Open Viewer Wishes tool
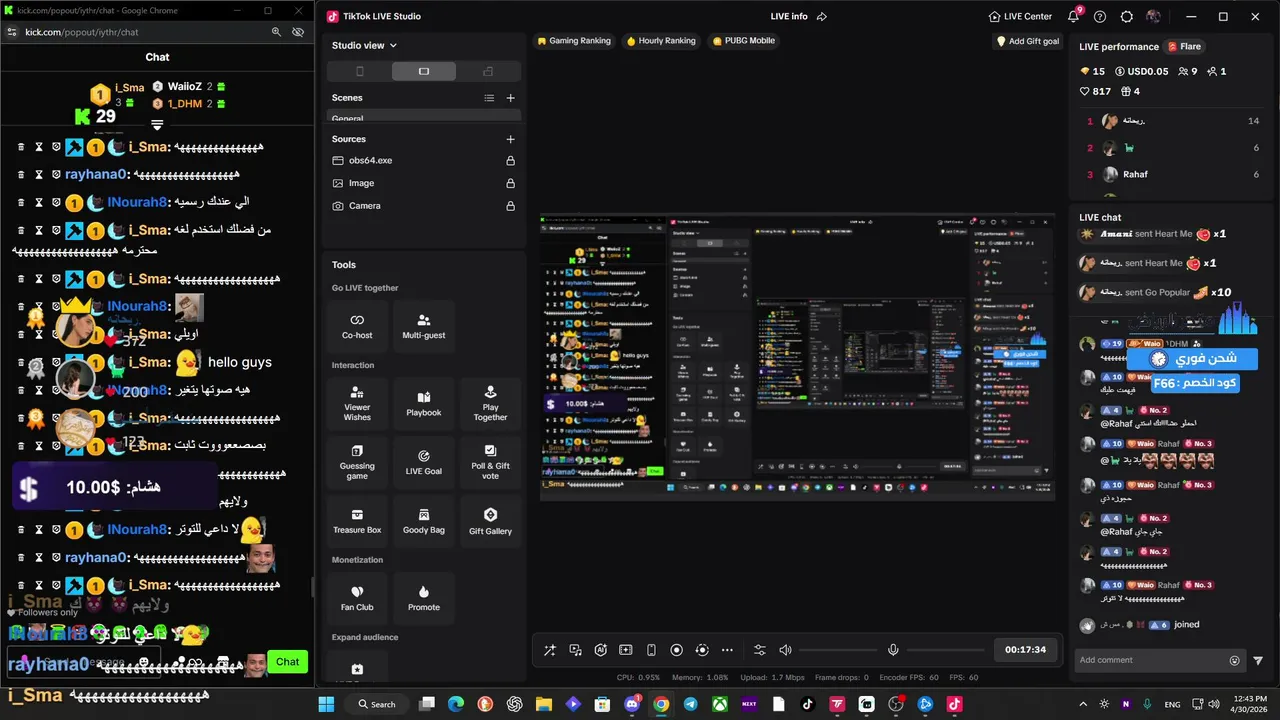This screenshot has height=720, width=1280. pyautogui.click(x=357, y=404)
